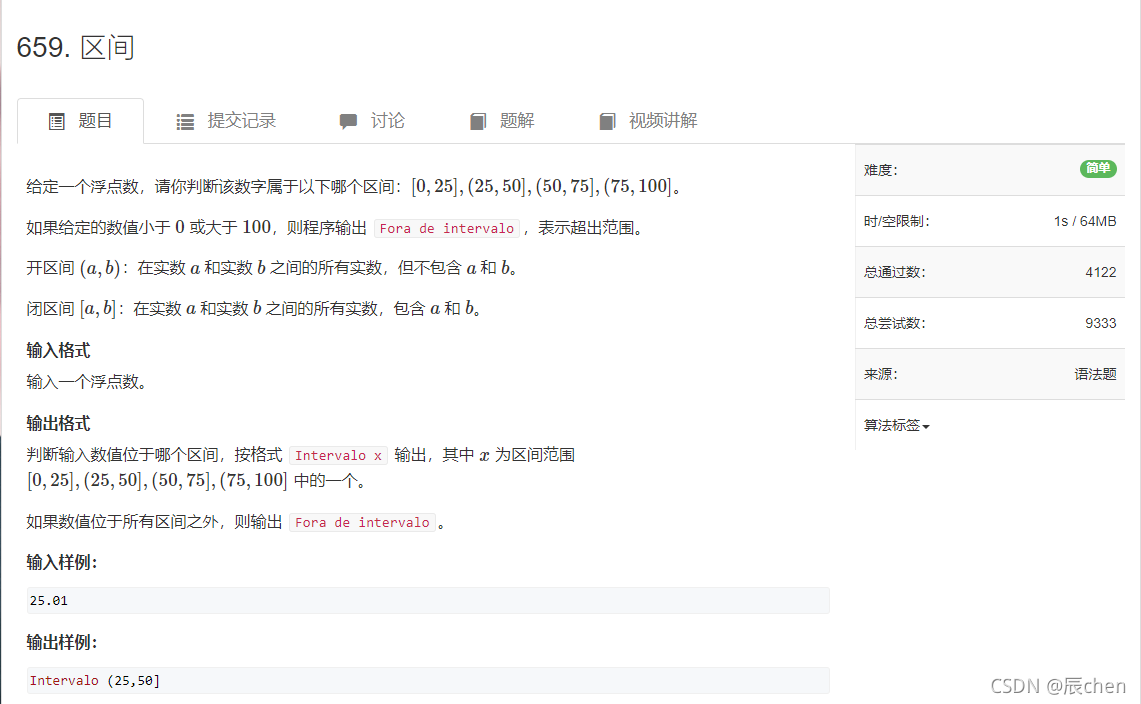Click Fora de intervalo code near 如果数值位于所有区间之外
The width and height of the screenshot is (1141, 704).
(362, 523)
